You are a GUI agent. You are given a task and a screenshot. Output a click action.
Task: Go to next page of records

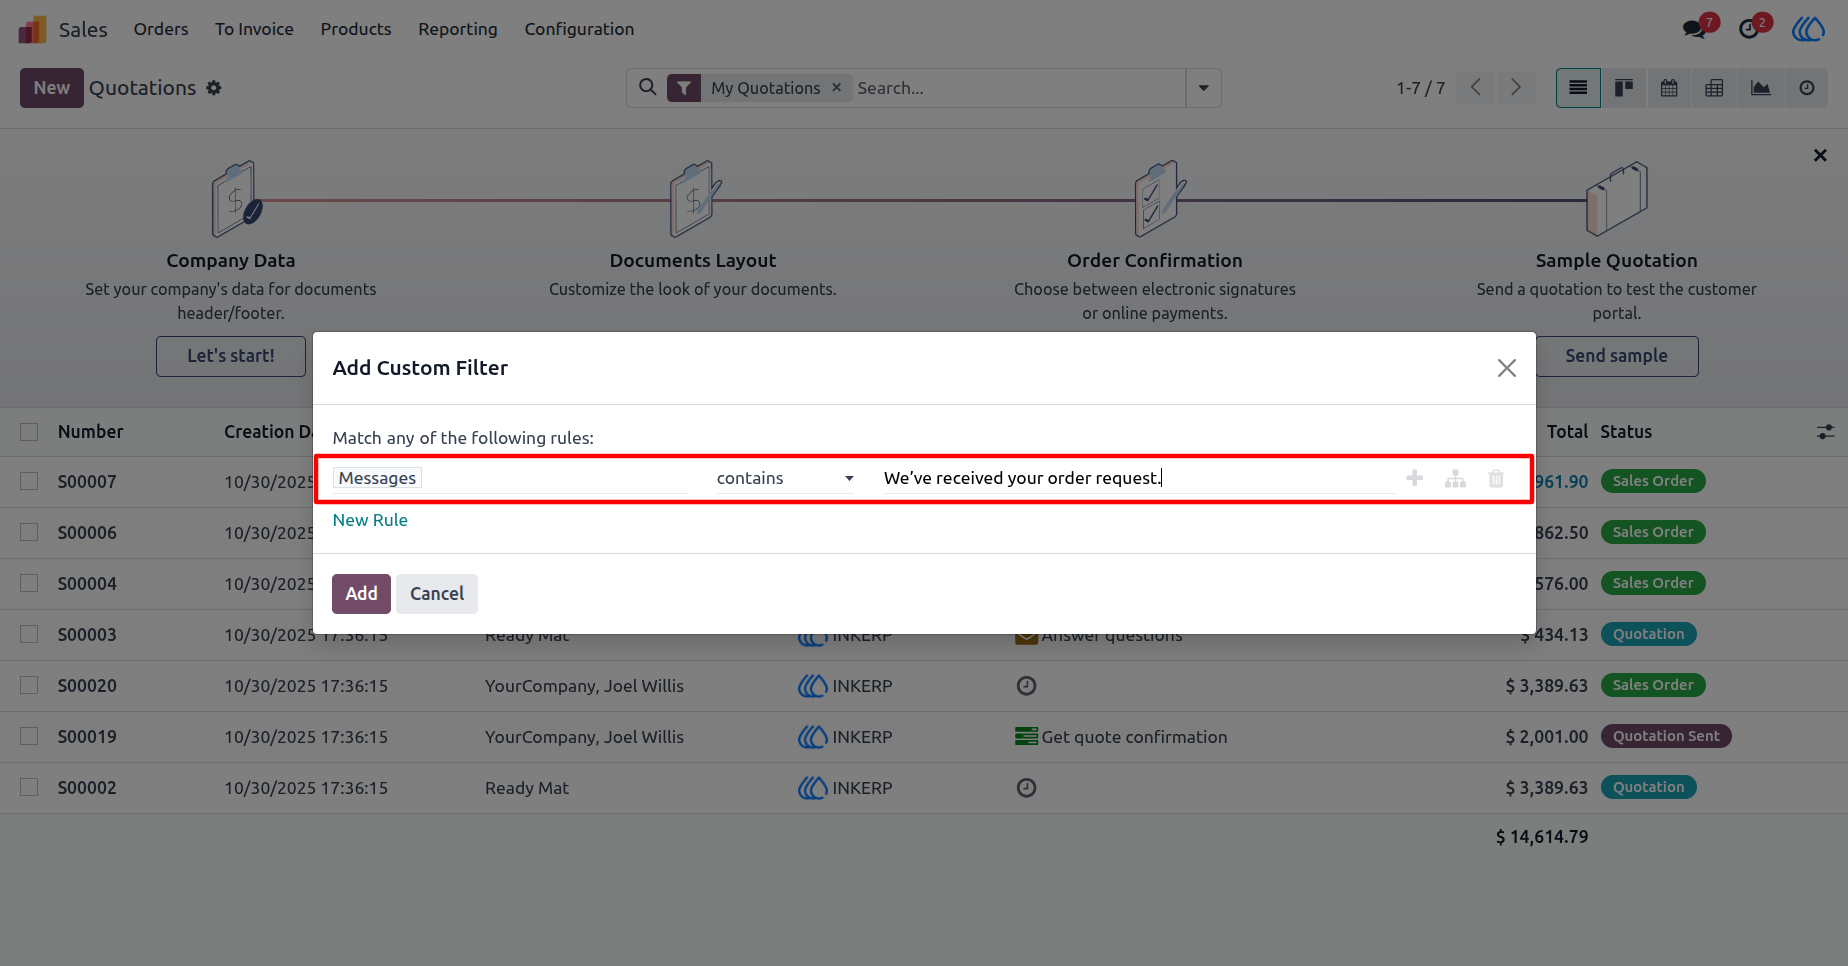point(1516,88)
